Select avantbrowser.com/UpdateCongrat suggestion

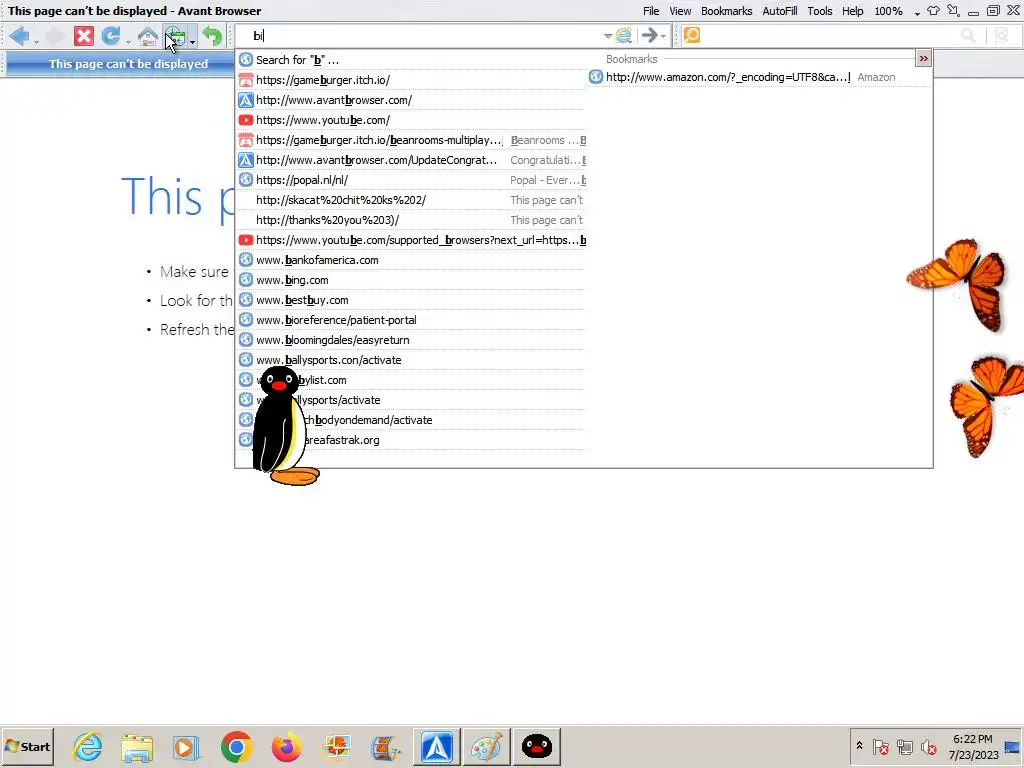point(411,160)
